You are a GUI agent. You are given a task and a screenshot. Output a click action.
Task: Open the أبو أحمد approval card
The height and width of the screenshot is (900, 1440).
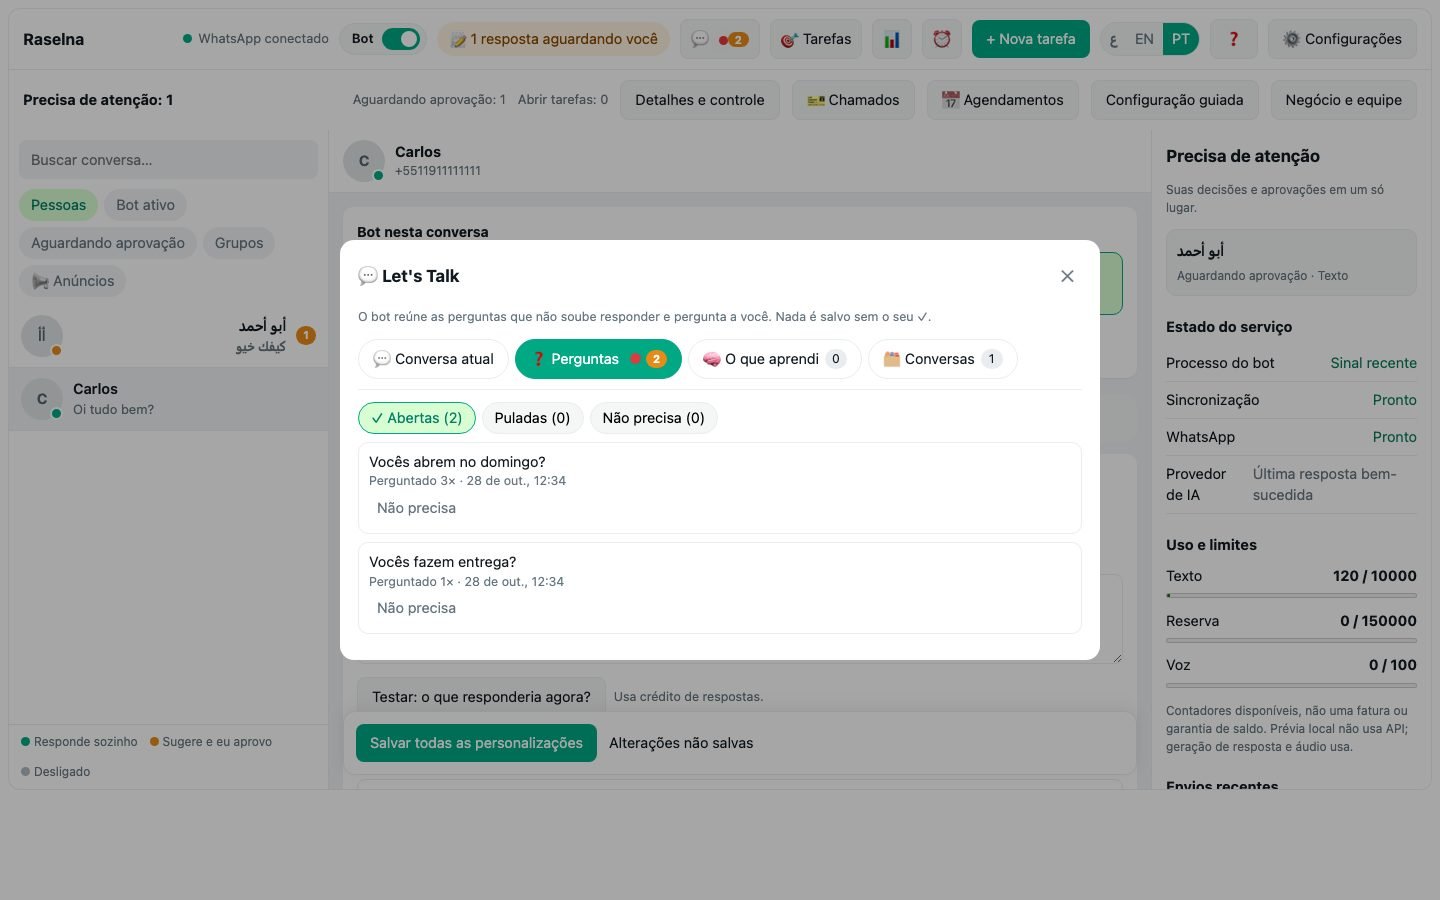coord(1291,262)
